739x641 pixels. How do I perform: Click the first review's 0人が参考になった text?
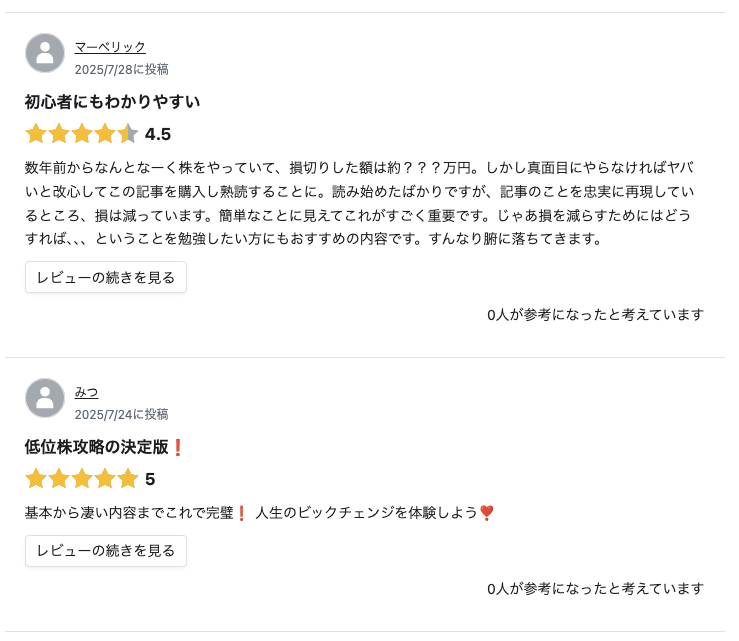595,314
